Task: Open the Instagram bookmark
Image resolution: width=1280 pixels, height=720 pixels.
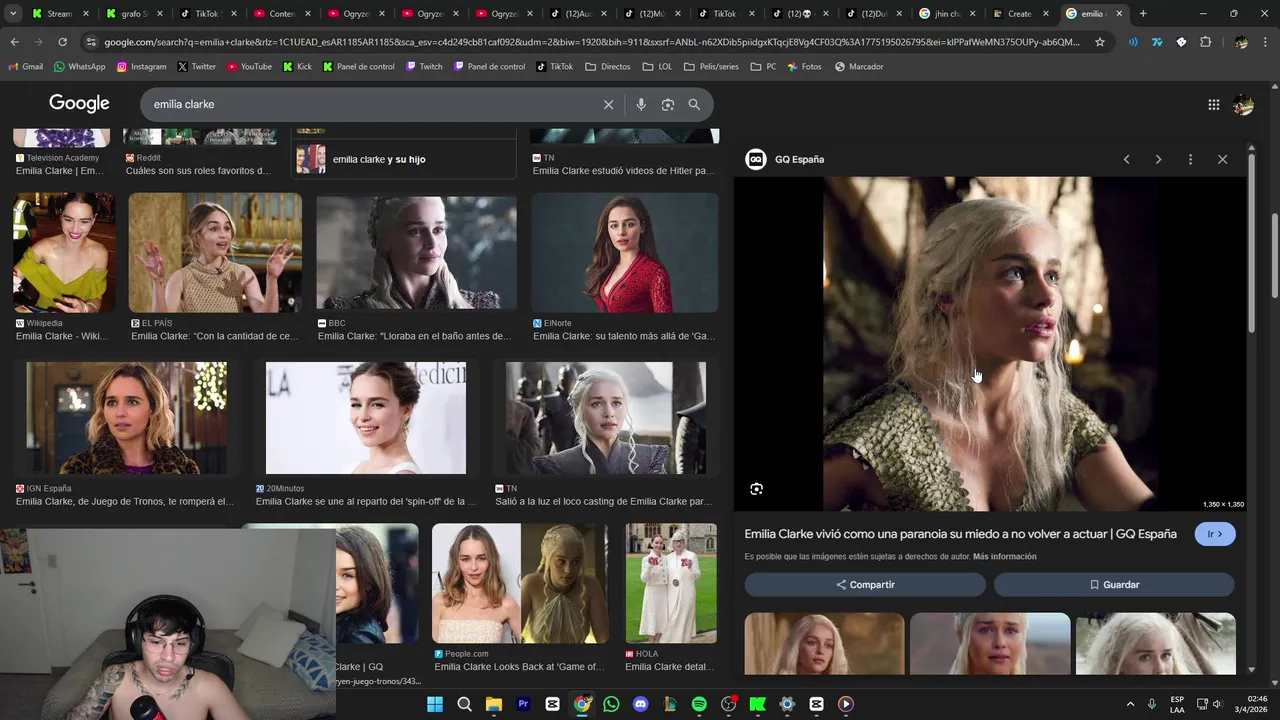Action: (141, 66)
